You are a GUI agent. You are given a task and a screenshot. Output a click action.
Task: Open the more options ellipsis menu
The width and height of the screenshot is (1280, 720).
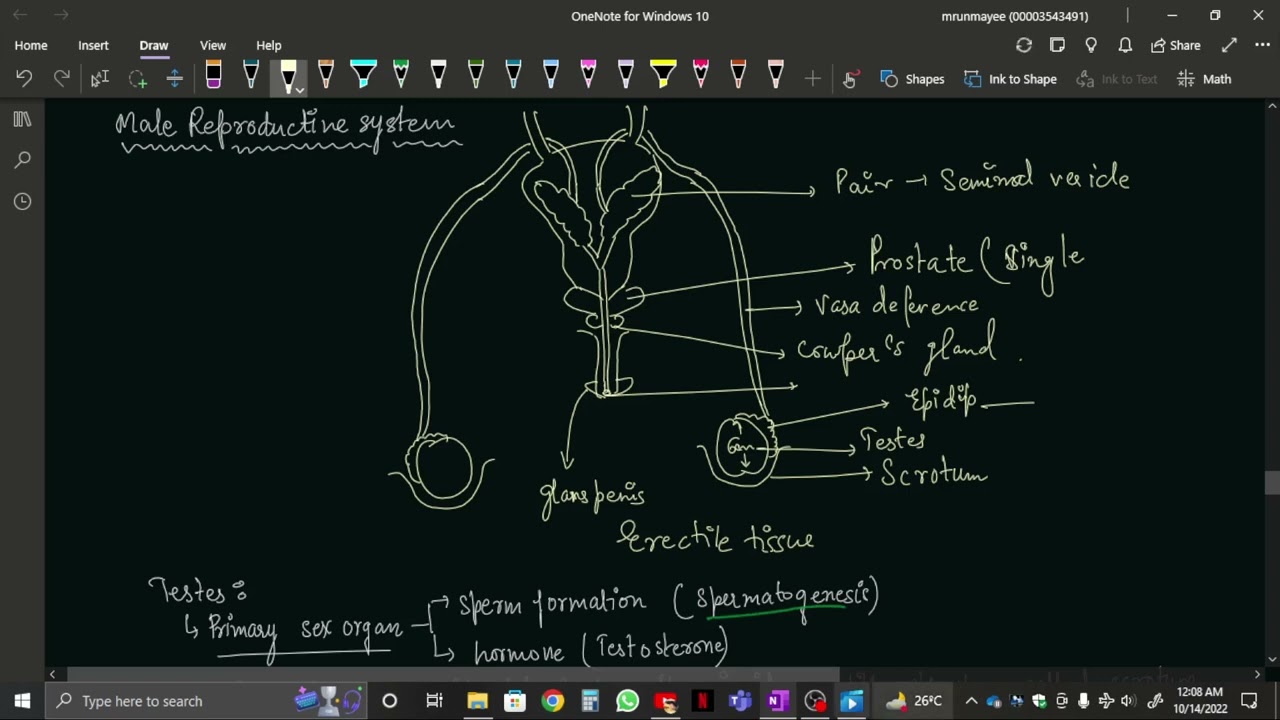(x=1262, y=45)
